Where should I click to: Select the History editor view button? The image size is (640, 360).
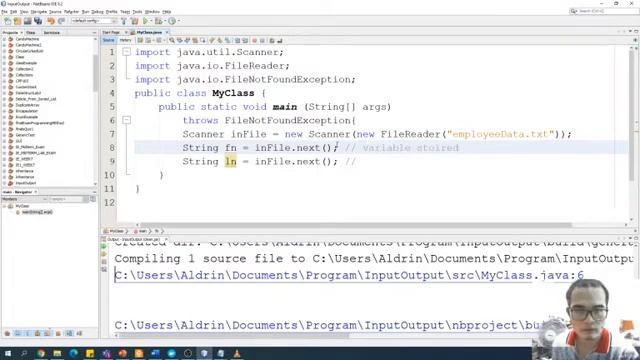tap(125, 40)
